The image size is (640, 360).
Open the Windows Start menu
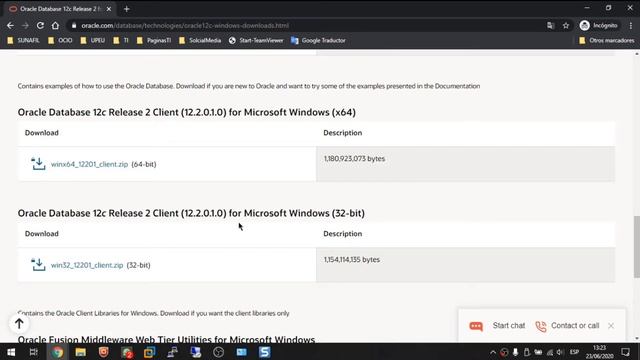(x=11, y=352)
